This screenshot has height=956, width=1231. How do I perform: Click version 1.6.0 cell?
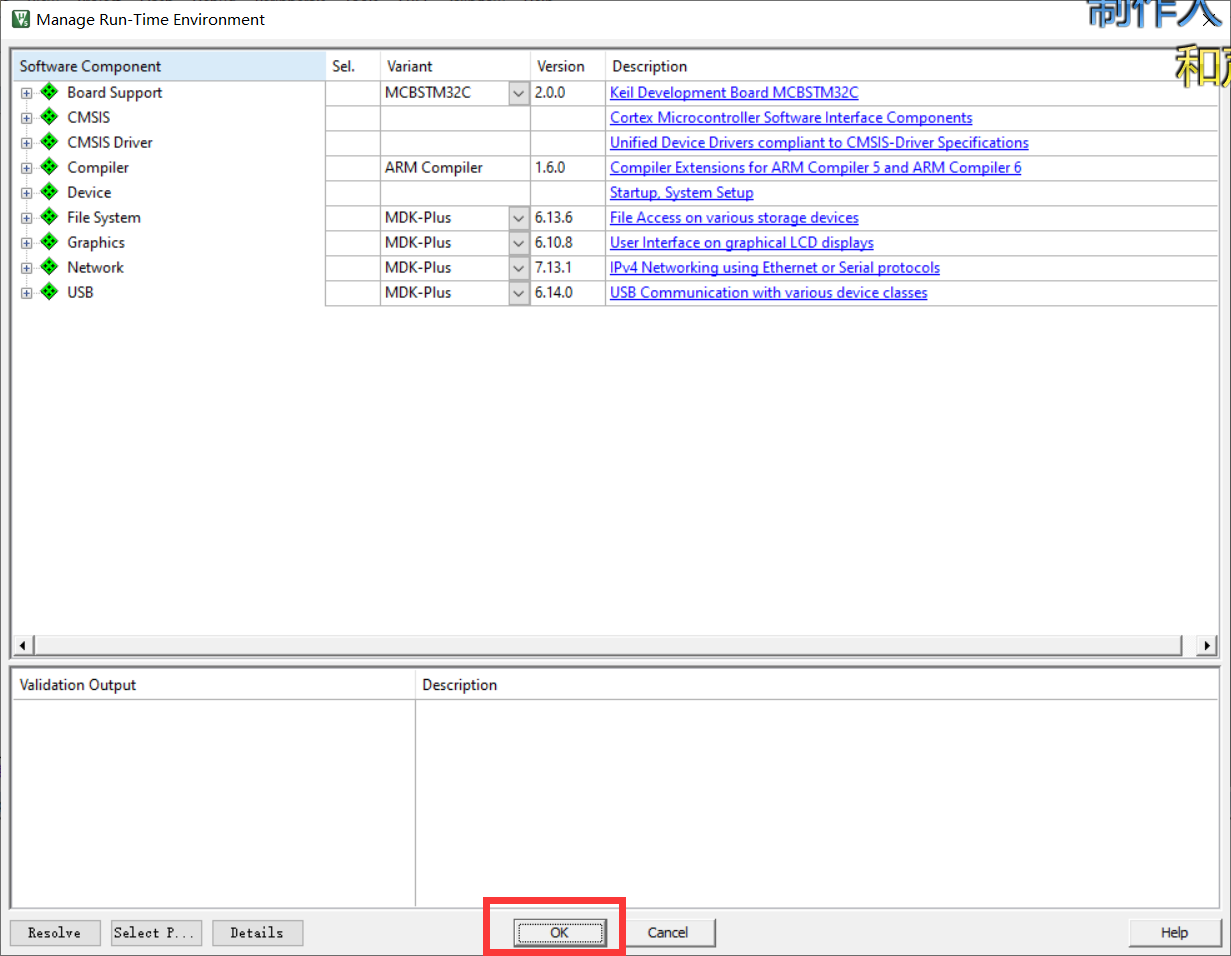(568, 168)
